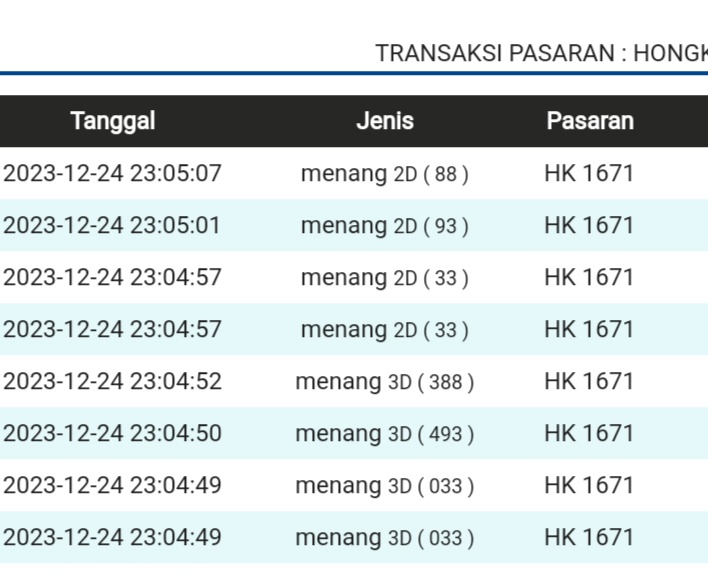The width and height of the screenshot is (708, 576).
Task: Click the menang 2D ( 93 ) cell
Action: [x=385, y=225]
